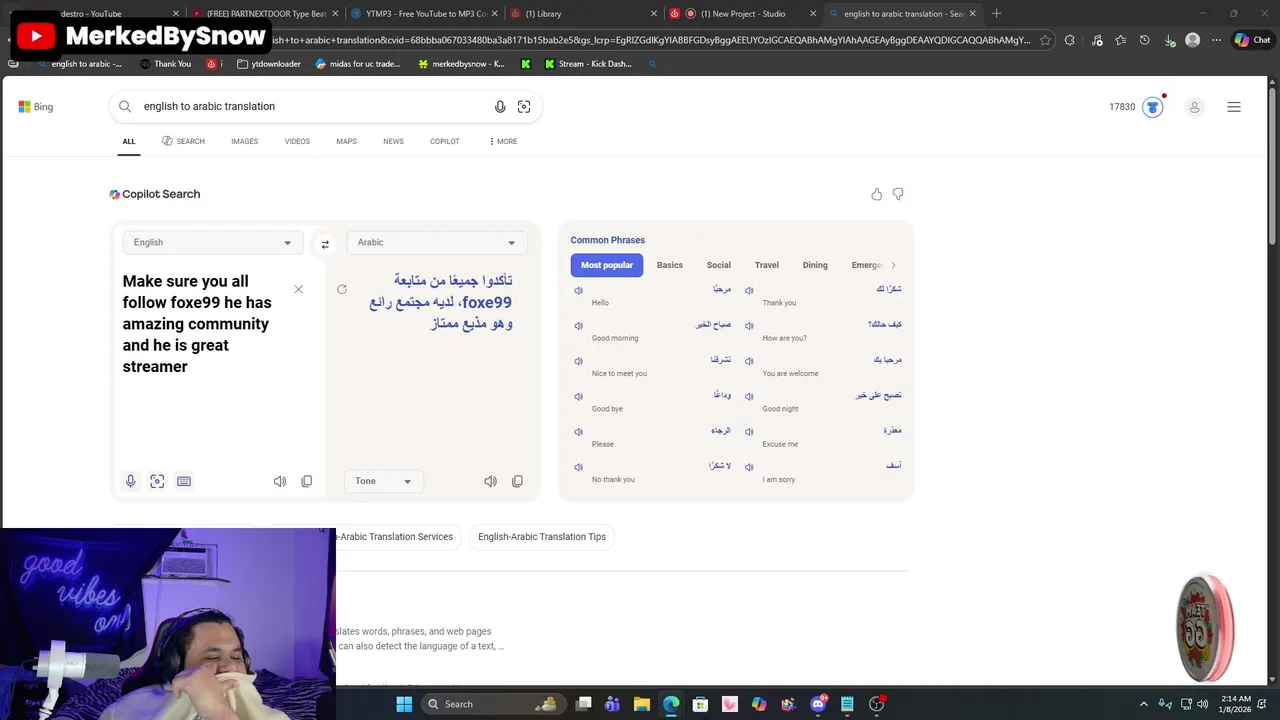1280x720 pixels.
Task: Open the on-screen keyboard icon
Action: (184, 481)
